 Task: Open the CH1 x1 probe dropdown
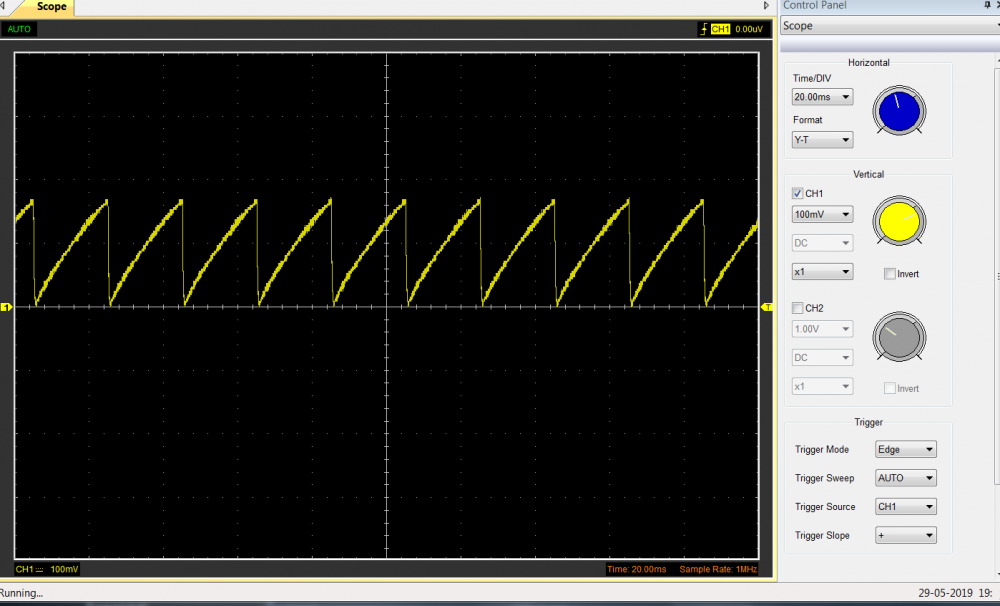click(x=822, y=272)
